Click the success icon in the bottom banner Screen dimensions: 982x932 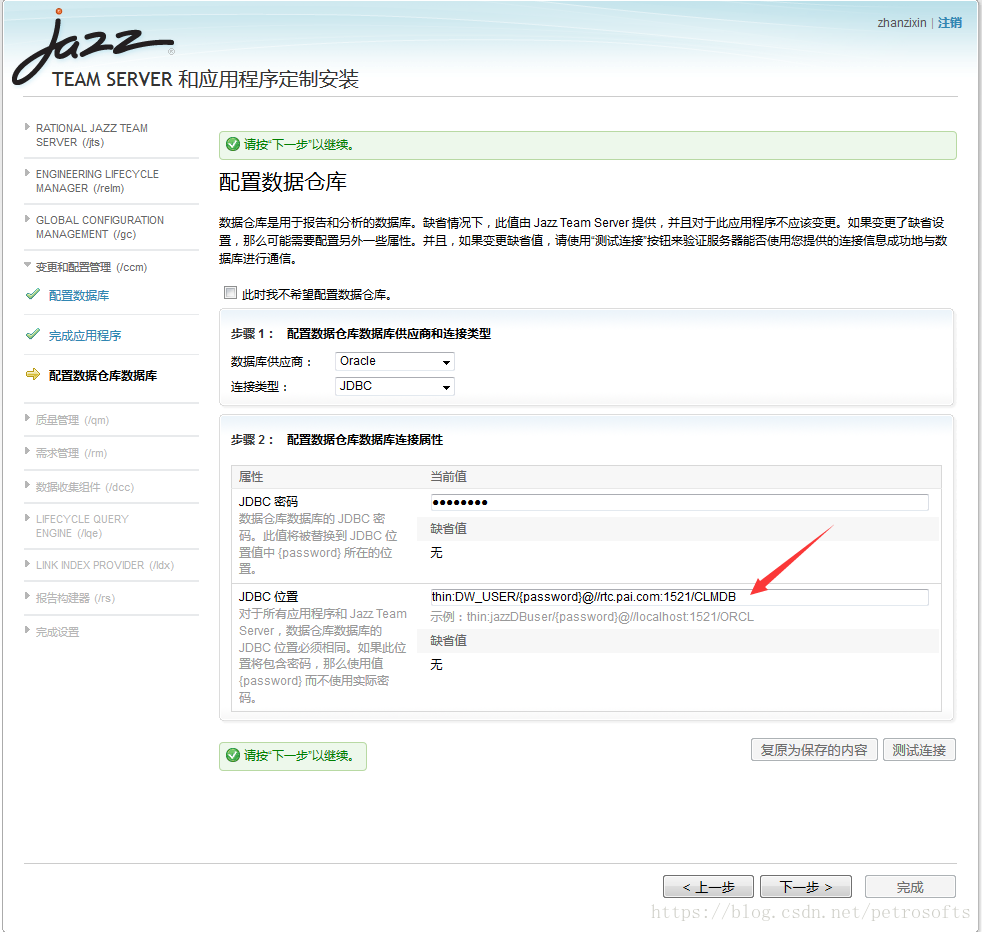pos(233,755)
